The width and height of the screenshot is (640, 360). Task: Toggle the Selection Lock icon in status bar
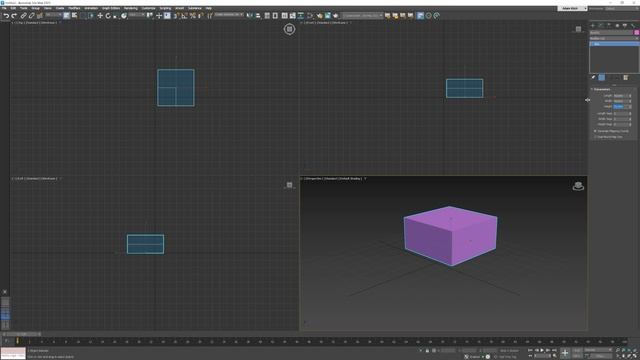tap(427, 350)
